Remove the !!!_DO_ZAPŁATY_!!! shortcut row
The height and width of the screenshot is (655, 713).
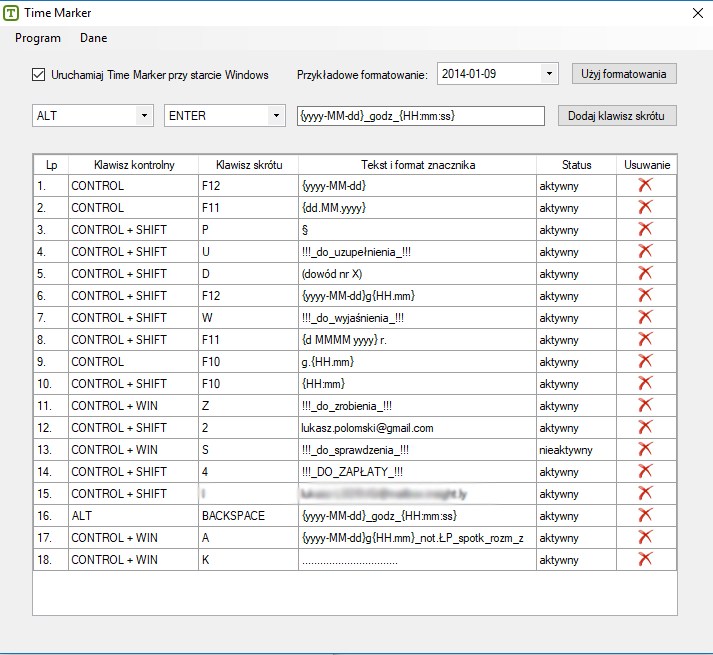pos(645,471)
